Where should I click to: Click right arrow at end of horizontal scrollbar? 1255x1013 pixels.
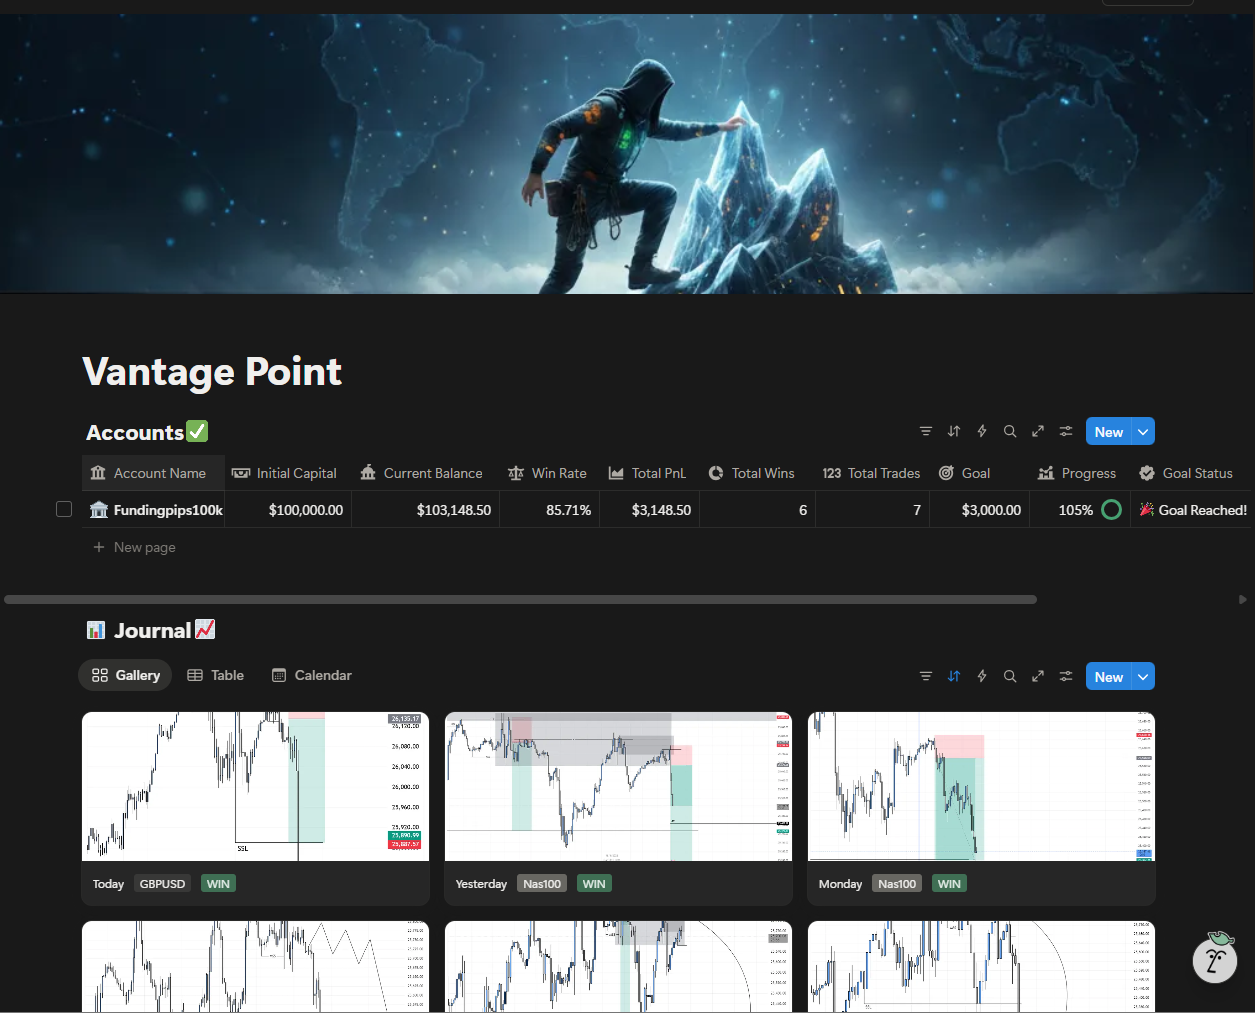(x=1242, y=600)
